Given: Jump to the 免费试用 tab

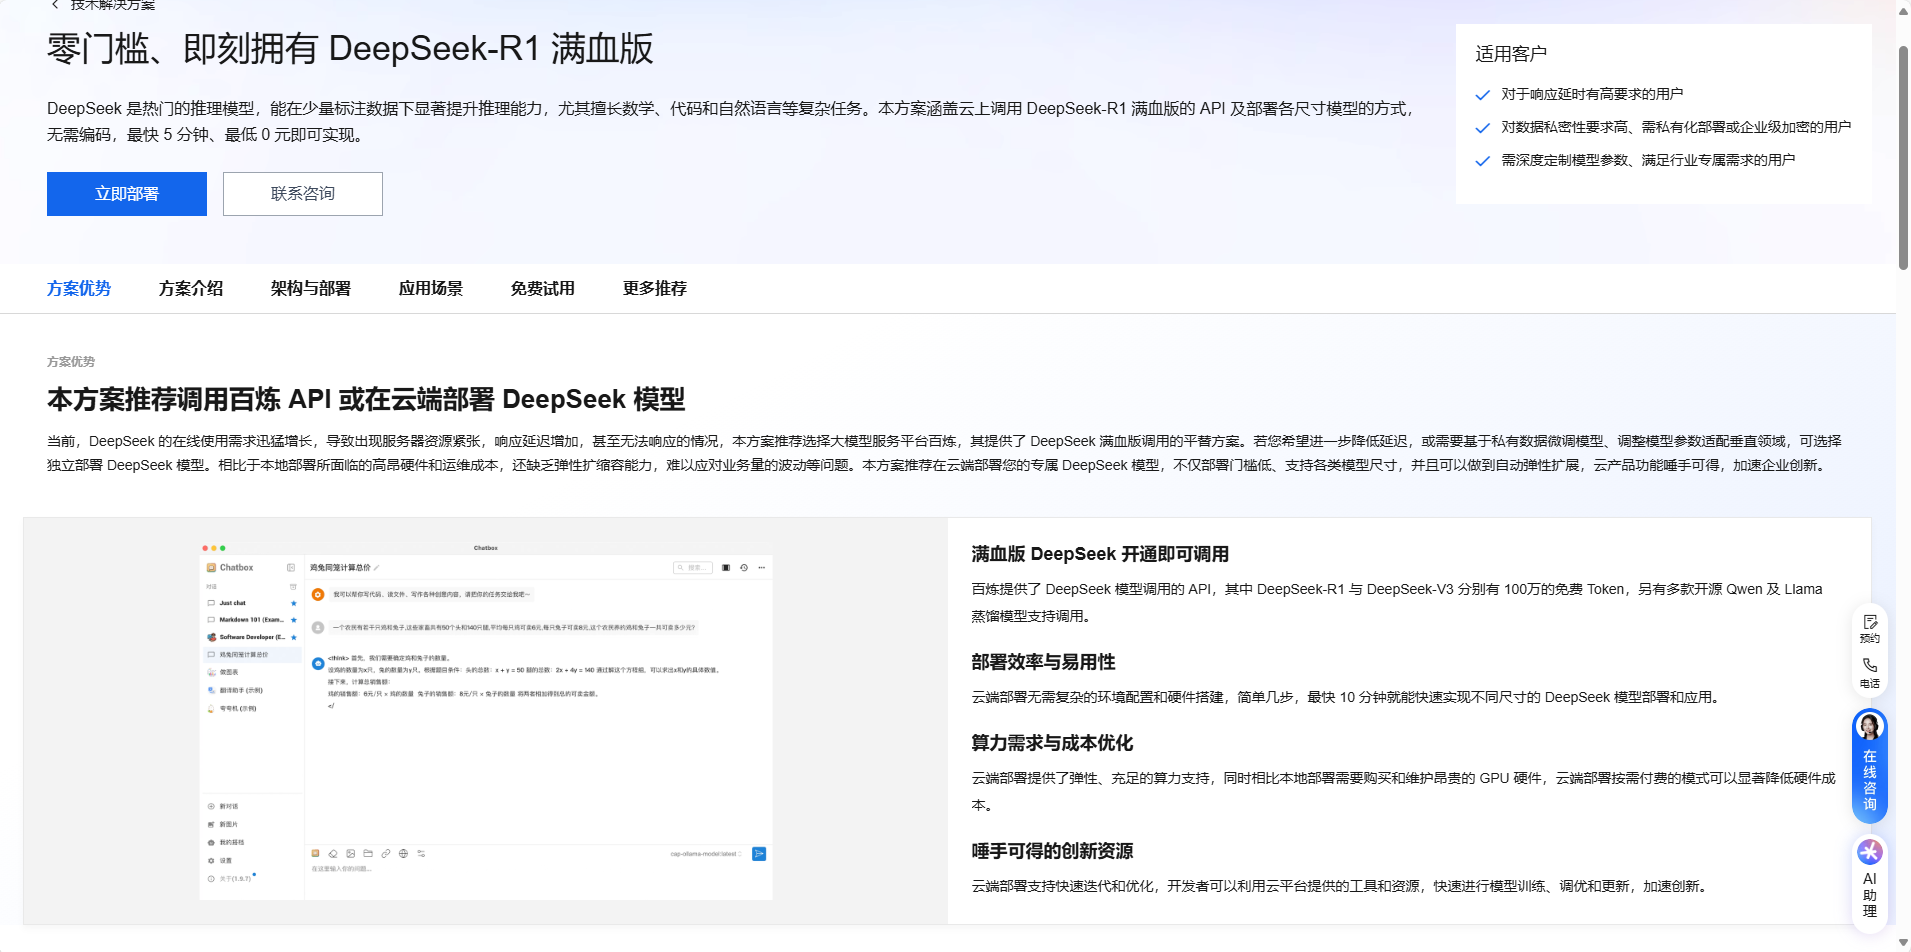Looking at the screenshot, I should pyautogui.click(x=543, y=288).
